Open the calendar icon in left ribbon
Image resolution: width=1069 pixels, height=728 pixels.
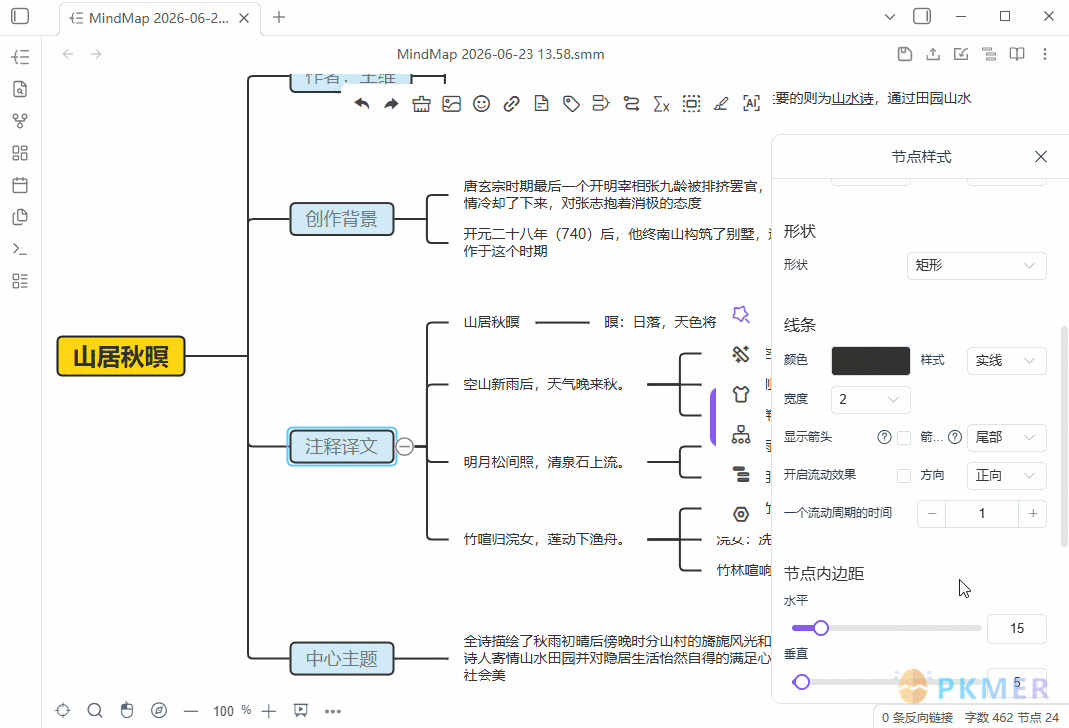20,185
